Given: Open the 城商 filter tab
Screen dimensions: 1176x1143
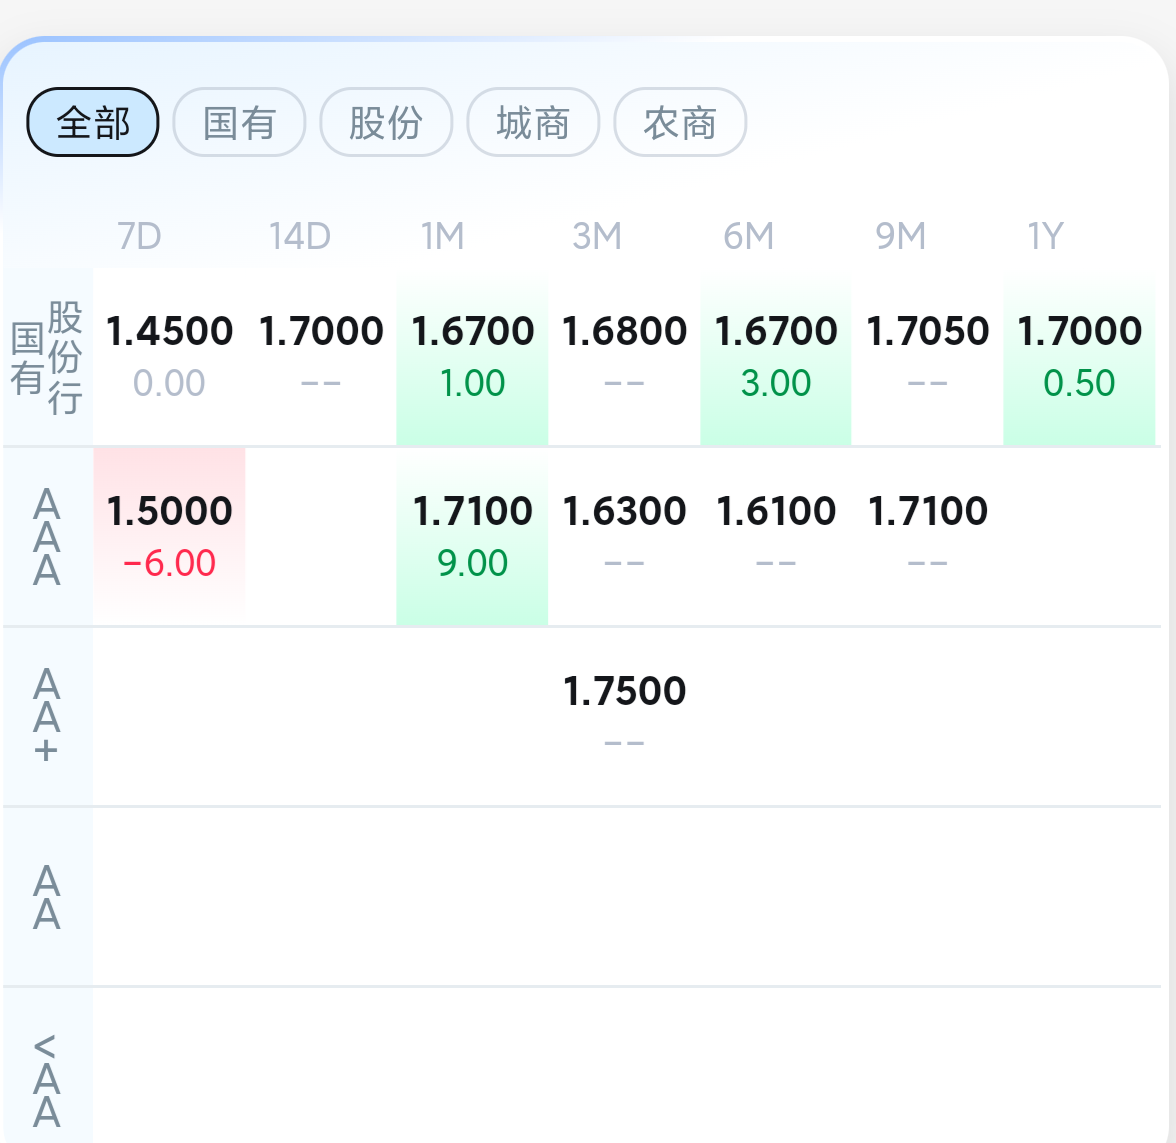Looking at the screenshot, I should [533, 123].
